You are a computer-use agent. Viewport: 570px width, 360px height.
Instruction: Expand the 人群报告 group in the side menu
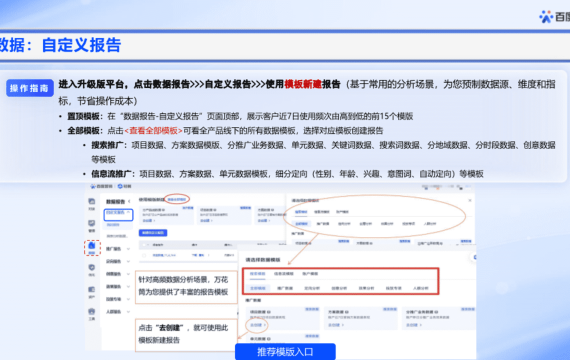128,312
